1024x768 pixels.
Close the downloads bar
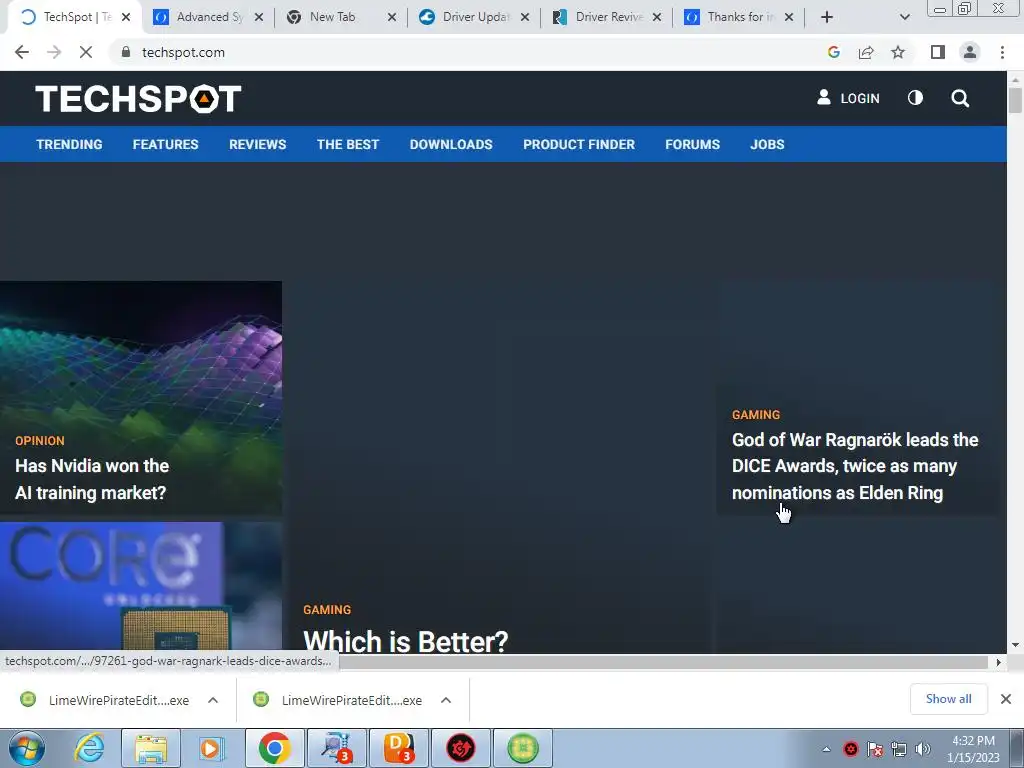click(1006, 699)
